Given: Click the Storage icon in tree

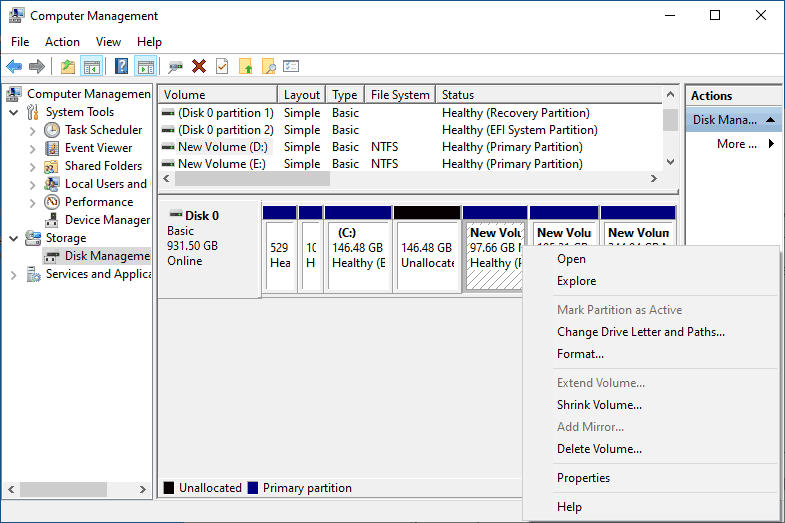Looking at the screenshot, I should coord(33,238).
